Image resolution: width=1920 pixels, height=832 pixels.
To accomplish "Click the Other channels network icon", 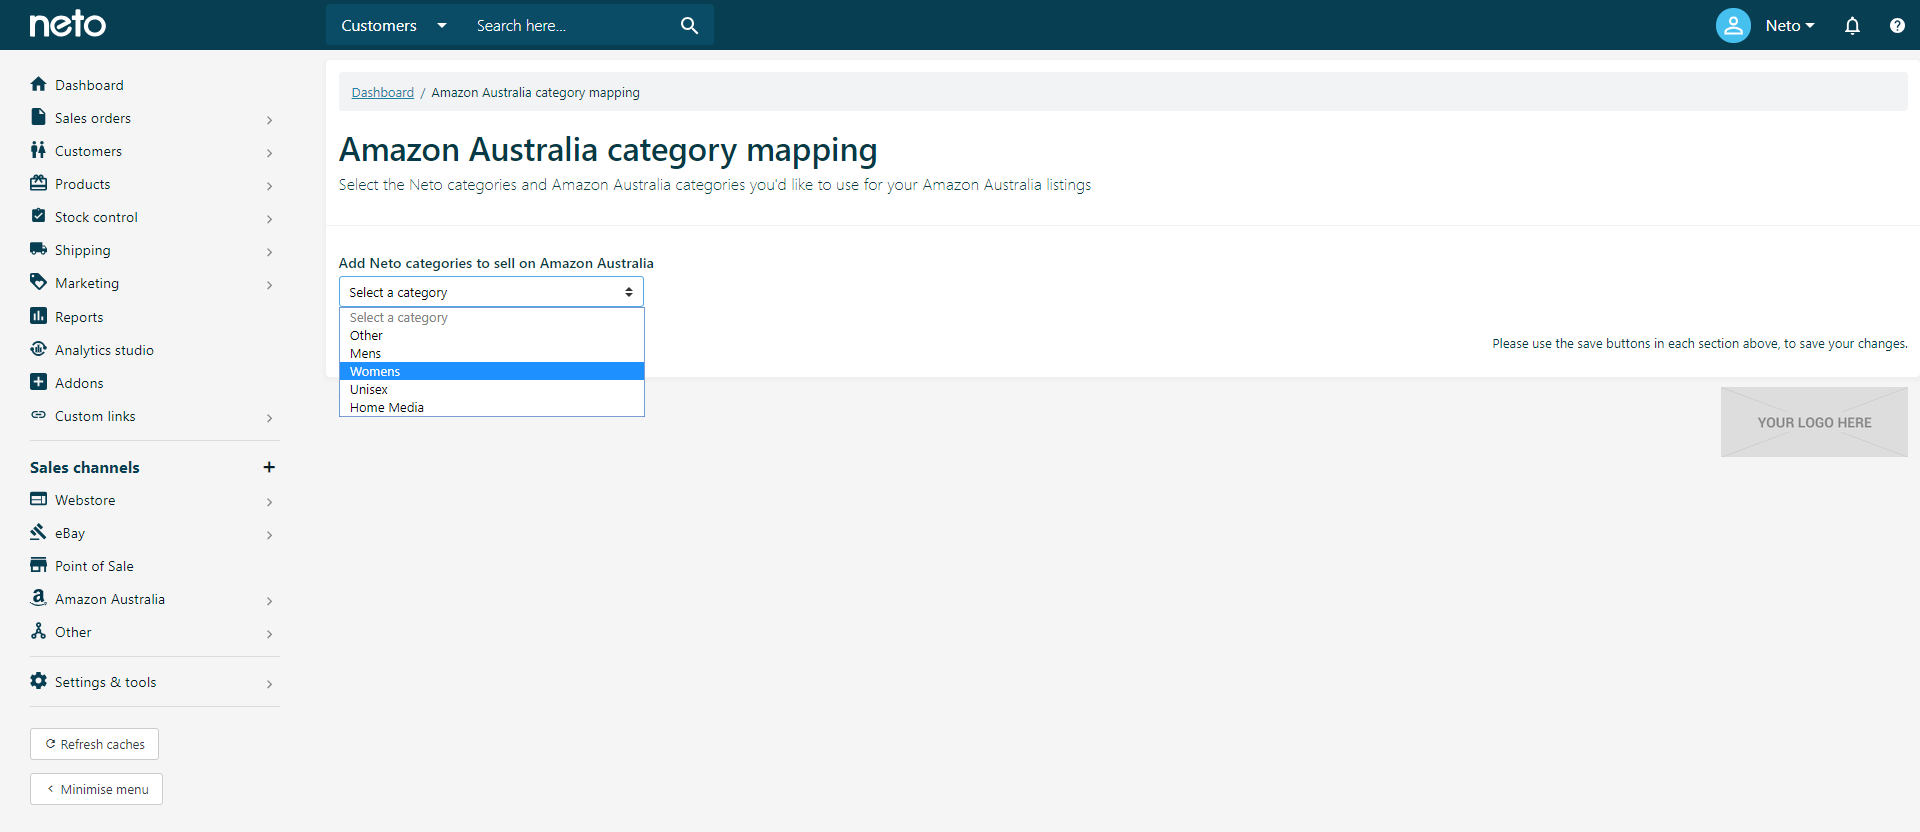I will pos(38,631).
